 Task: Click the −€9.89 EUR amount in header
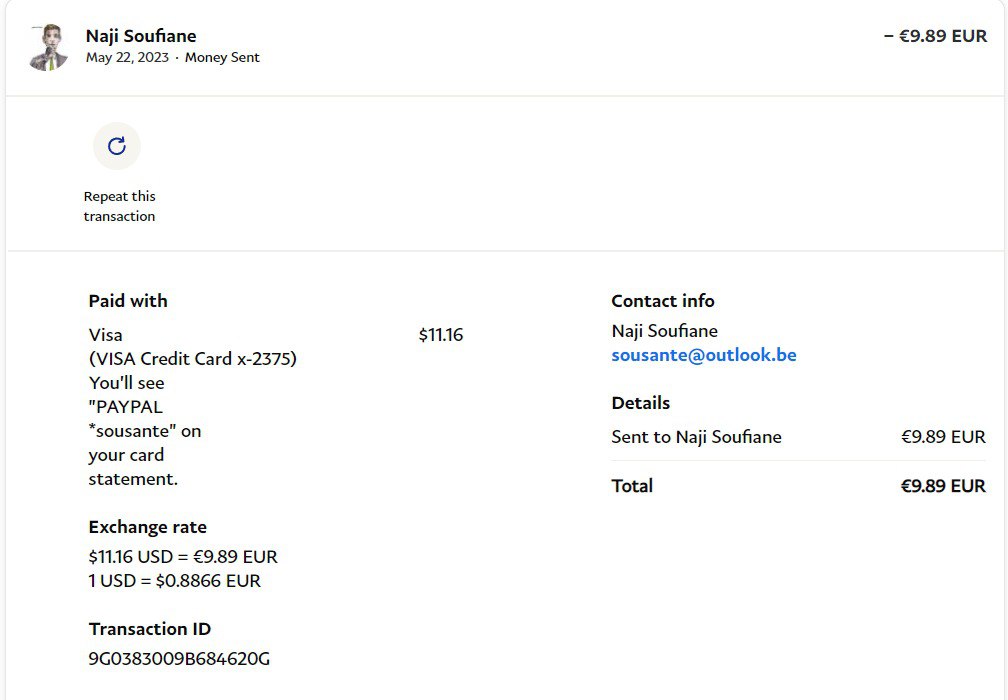935,36
